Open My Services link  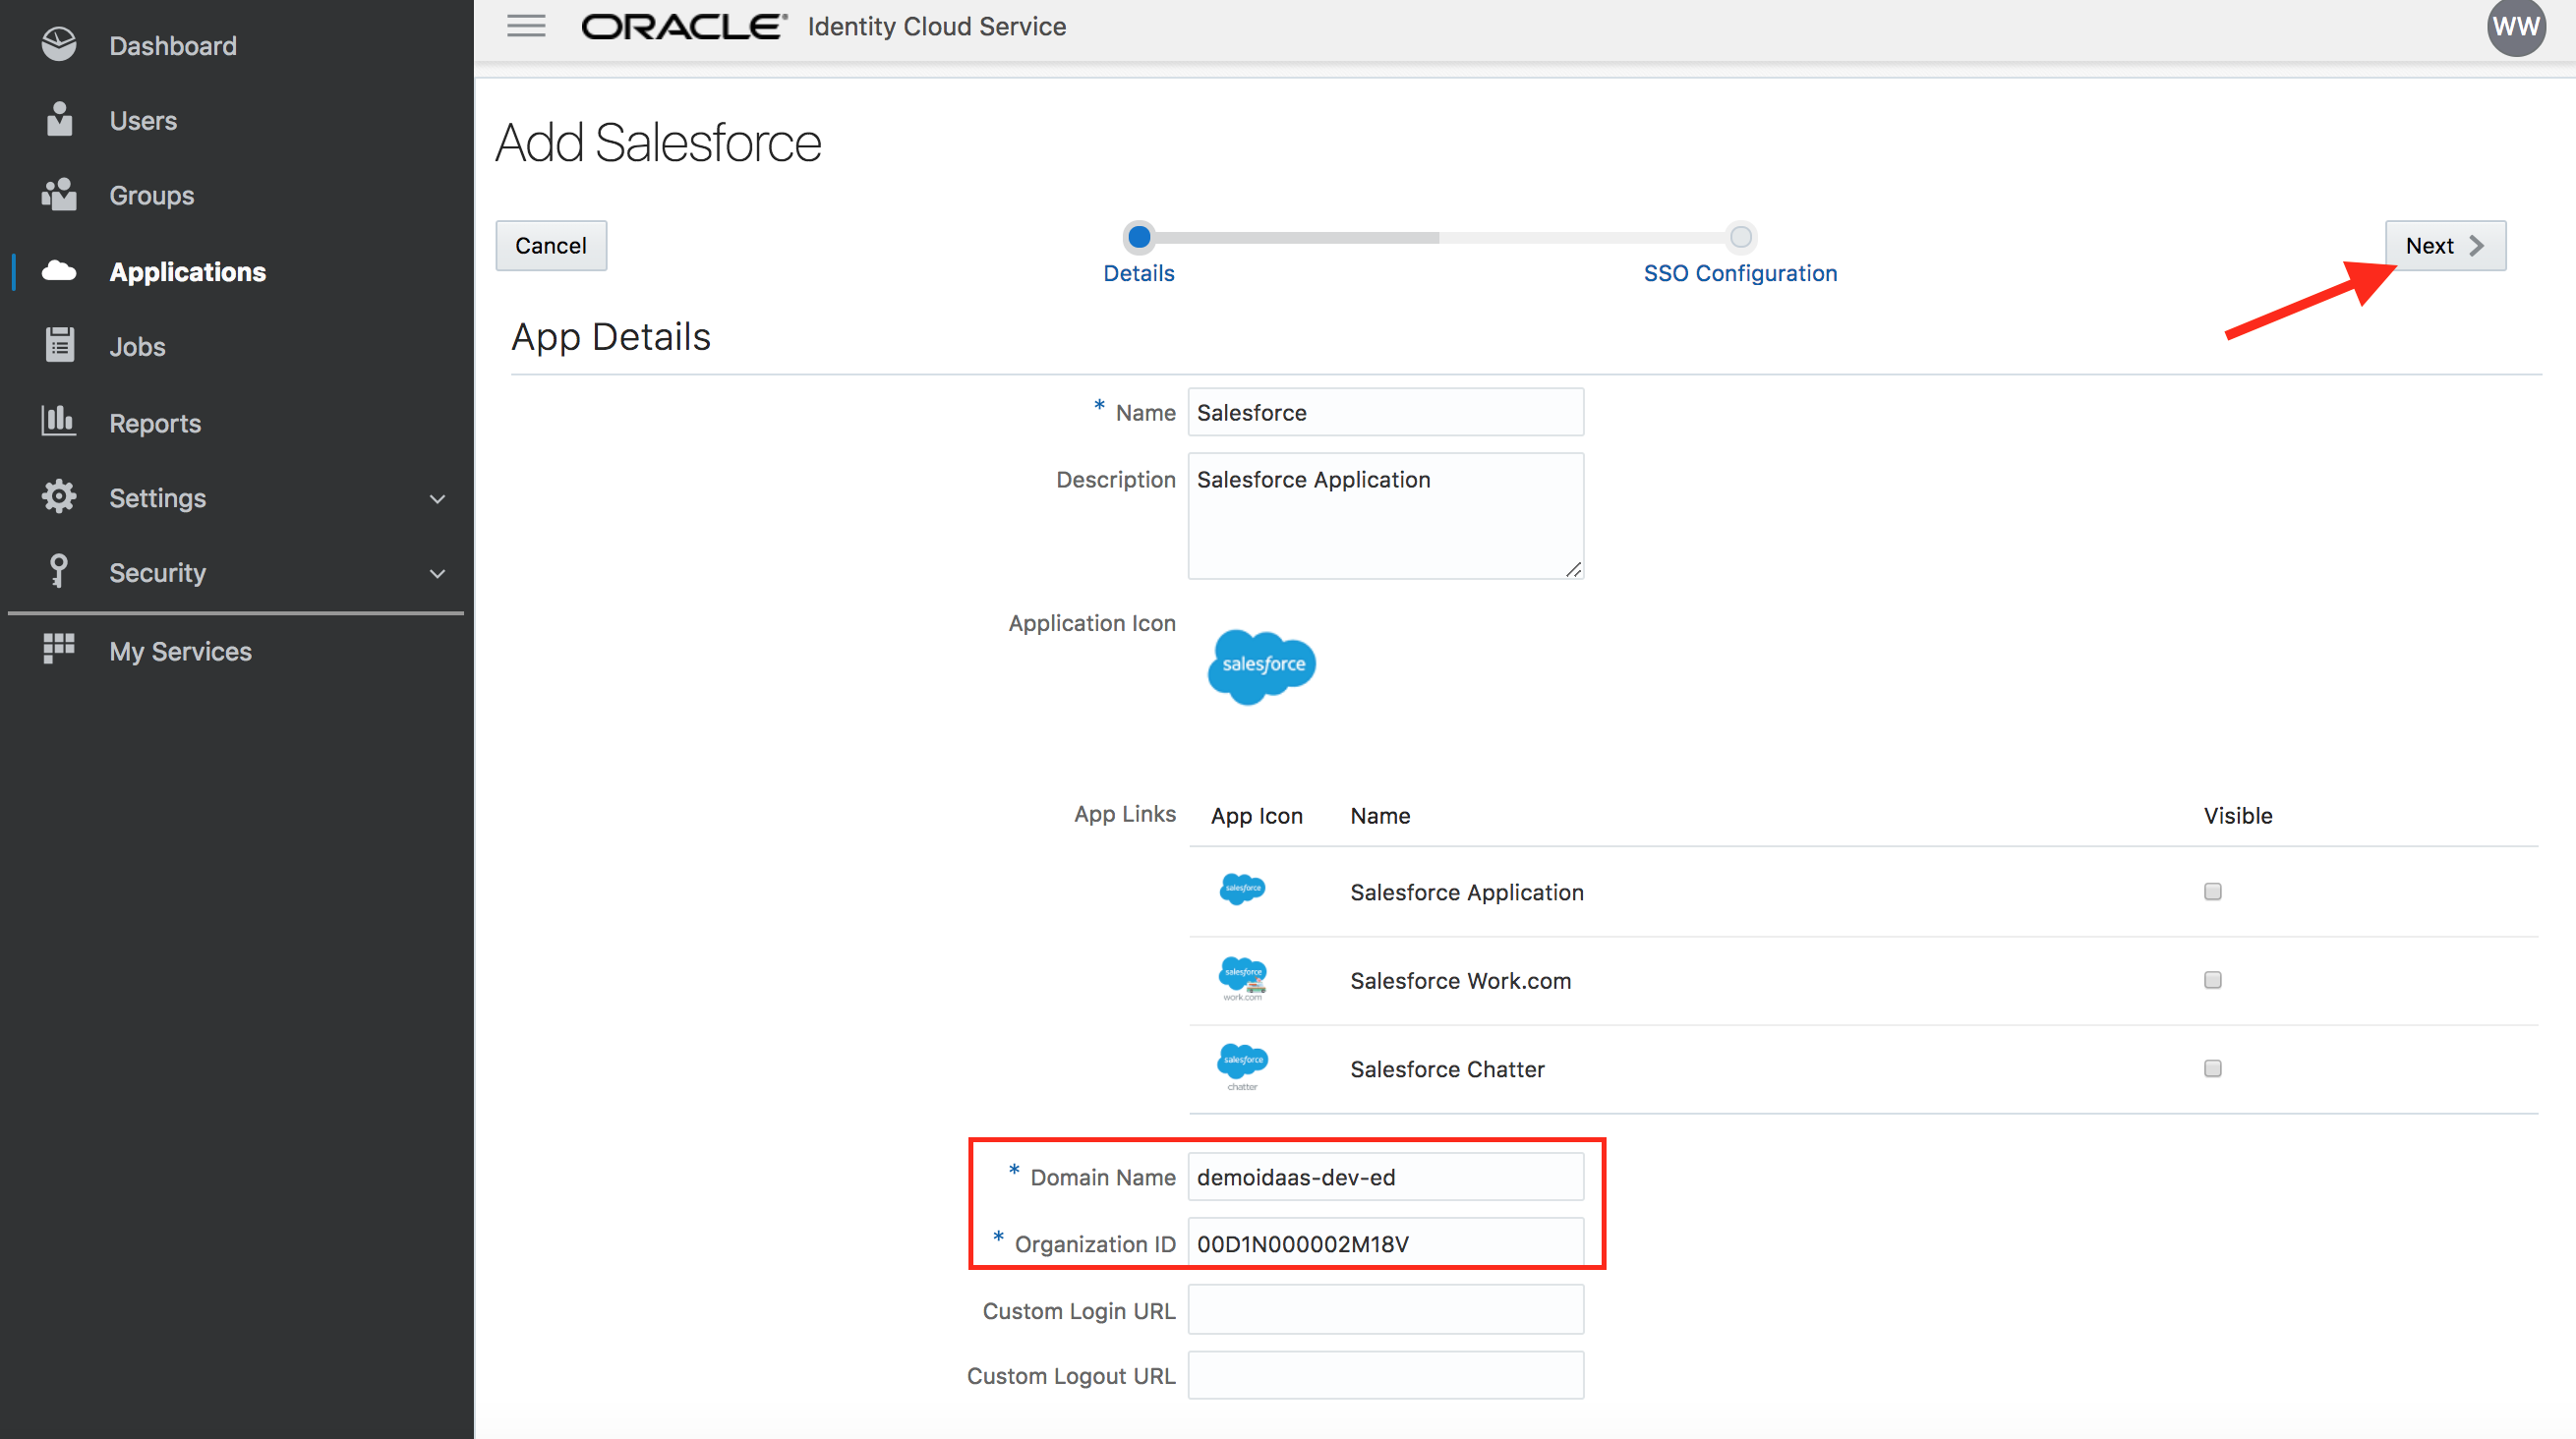(180, 651)
